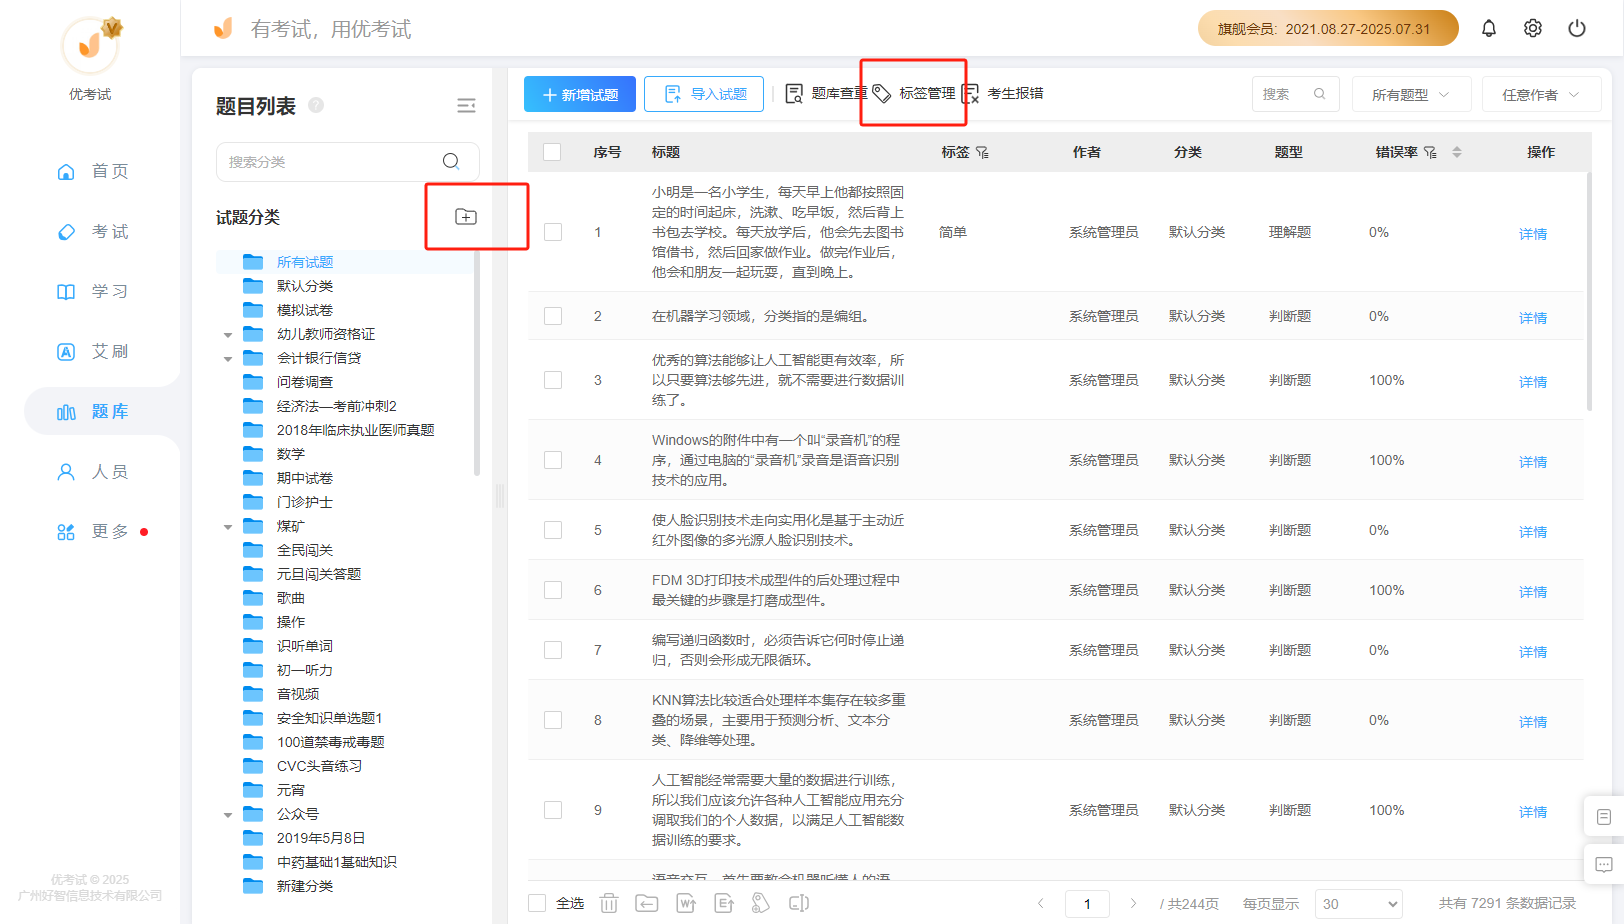Expand the 幼儿教师资格证 folder arrow
This screenshot has width=1624, height=924.
click(x=228, y=335)
